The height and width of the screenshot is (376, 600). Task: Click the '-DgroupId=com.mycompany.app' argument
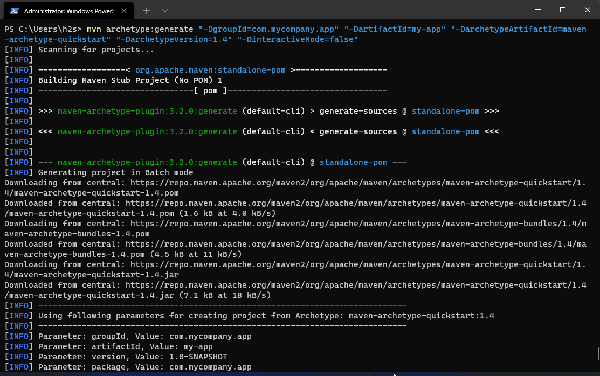tap(268, 29)
